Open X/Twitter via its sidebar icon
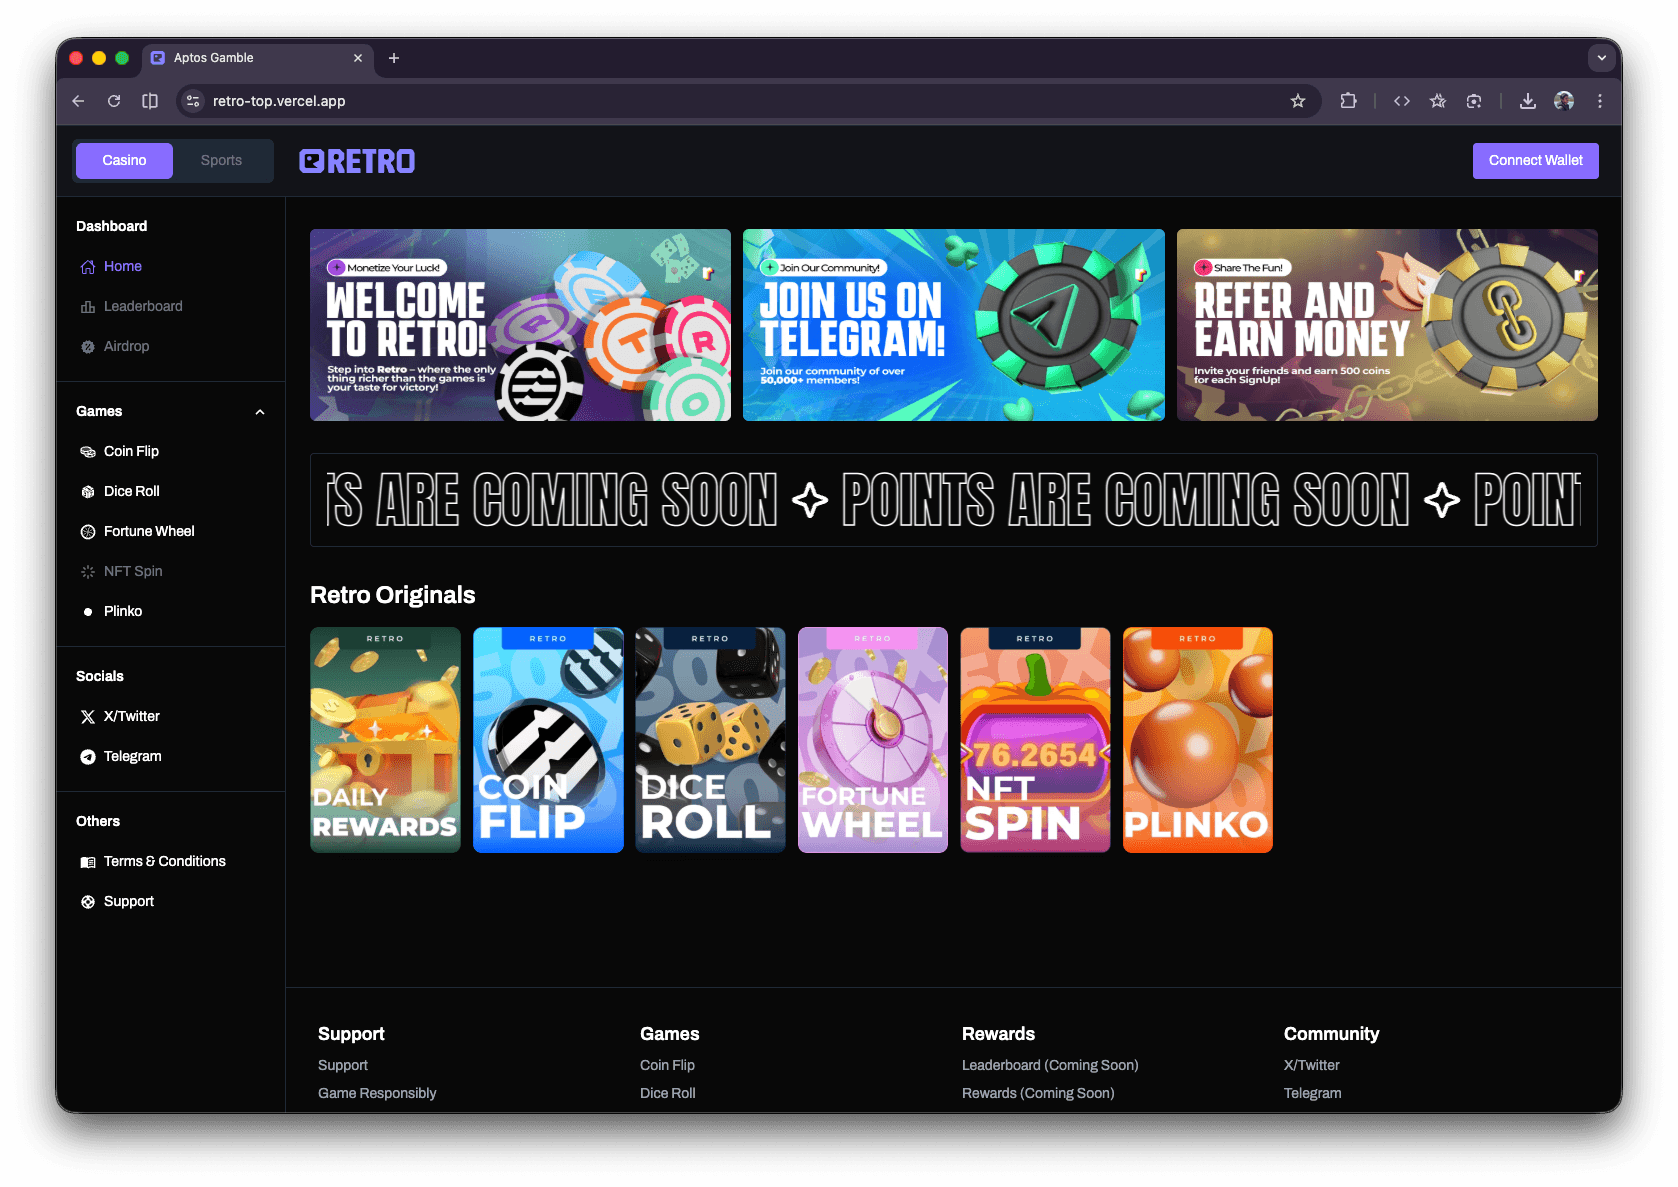The image size is (1678, 1187). tap(88, 717)
